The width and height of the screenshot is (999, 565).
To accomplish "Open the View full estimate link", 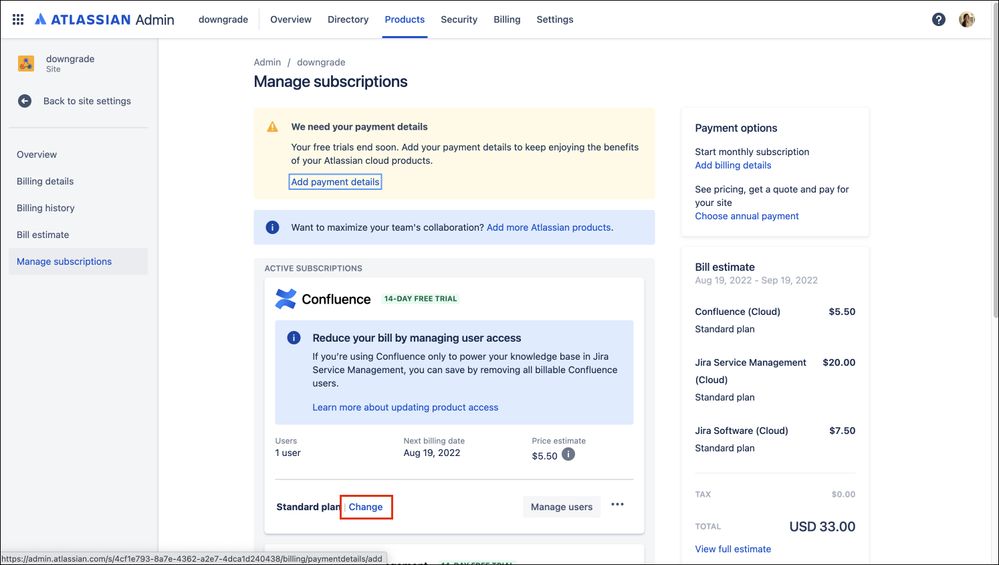I will [733, 549].
